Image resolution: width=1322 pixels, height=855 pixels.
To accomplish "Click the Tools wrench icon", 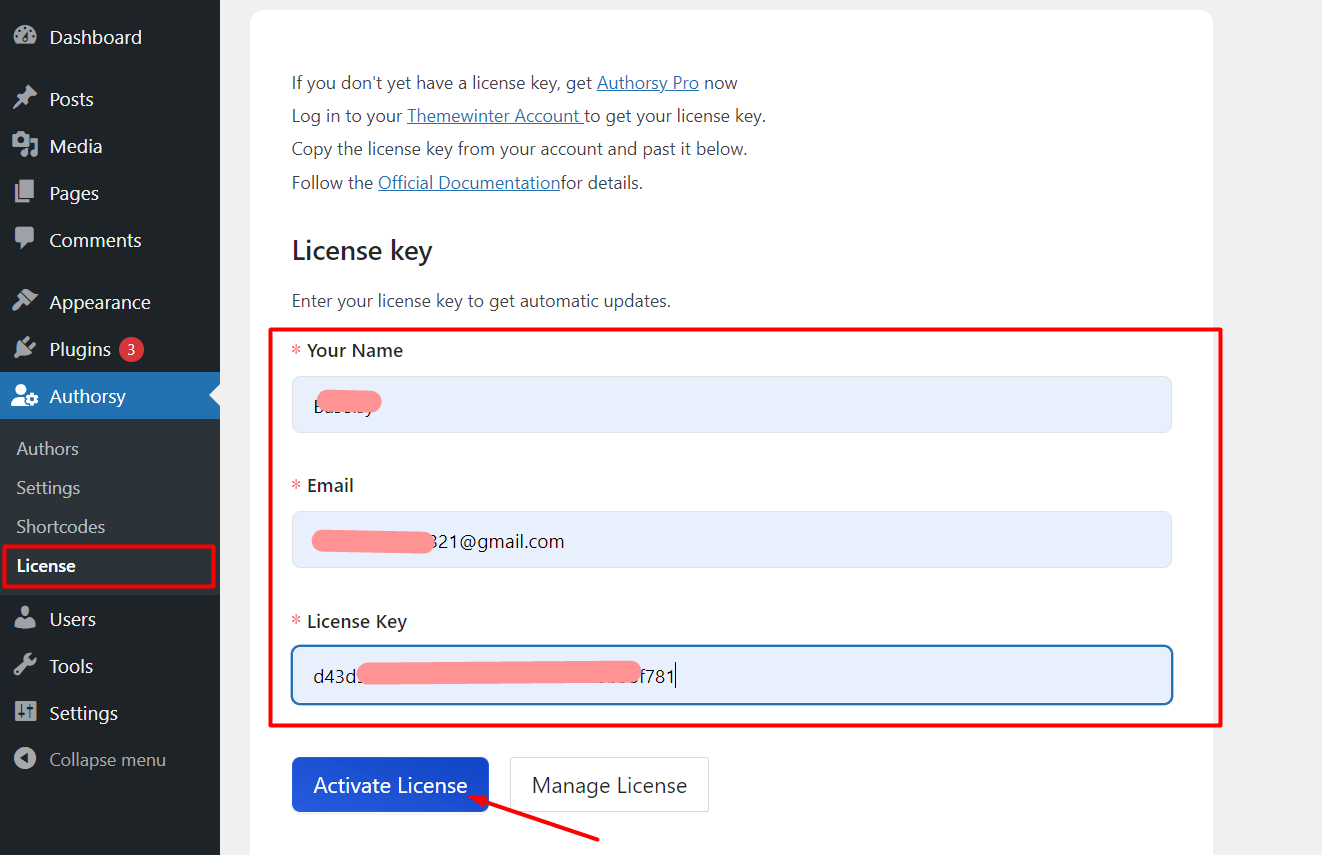I will point(25,666).
